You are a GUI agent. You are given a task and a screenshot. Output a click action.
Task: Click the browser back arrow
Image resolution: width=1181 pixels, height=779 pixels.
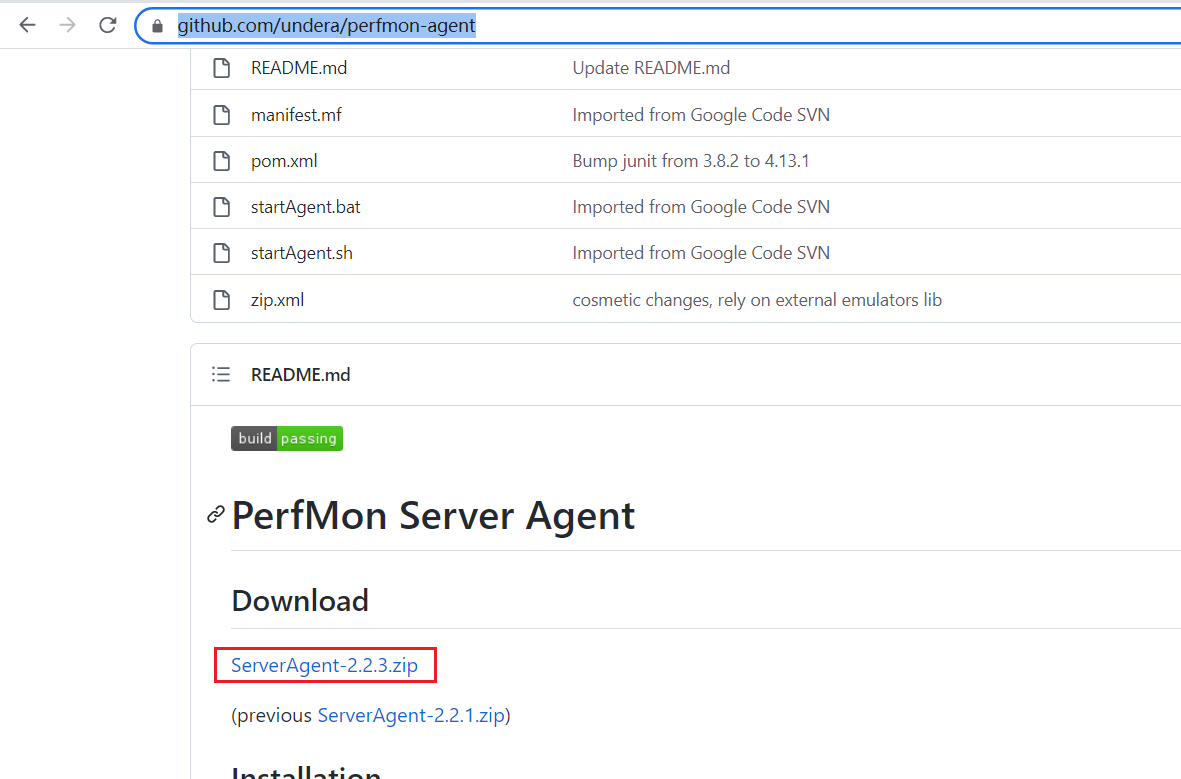tap(27, 26)
